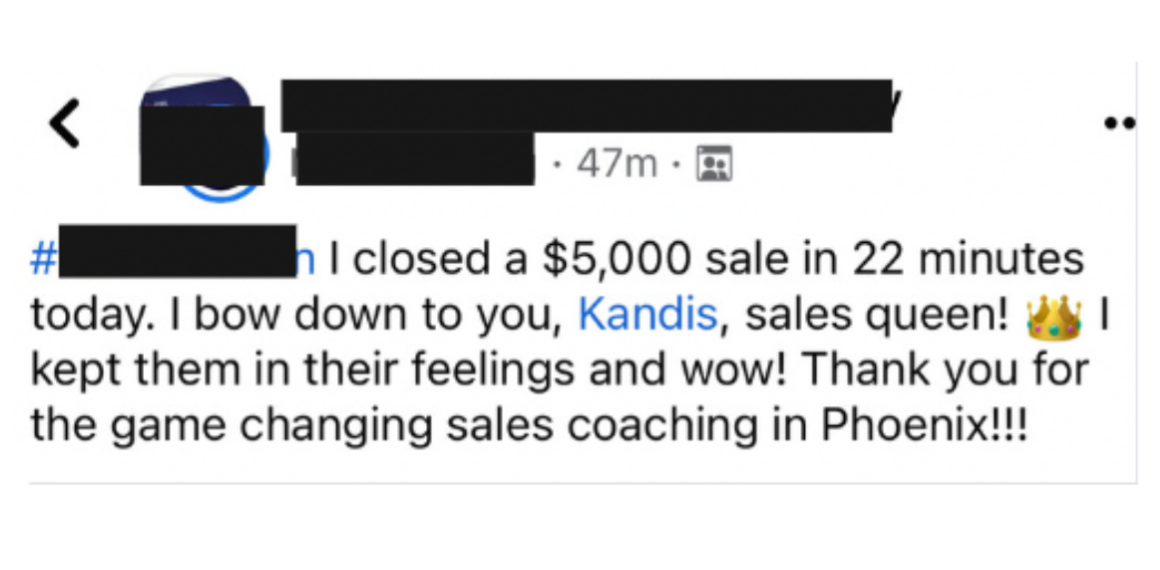Click the blue hash symbol of the hashtag
1160x570 pixels.
tap(43, 259)
